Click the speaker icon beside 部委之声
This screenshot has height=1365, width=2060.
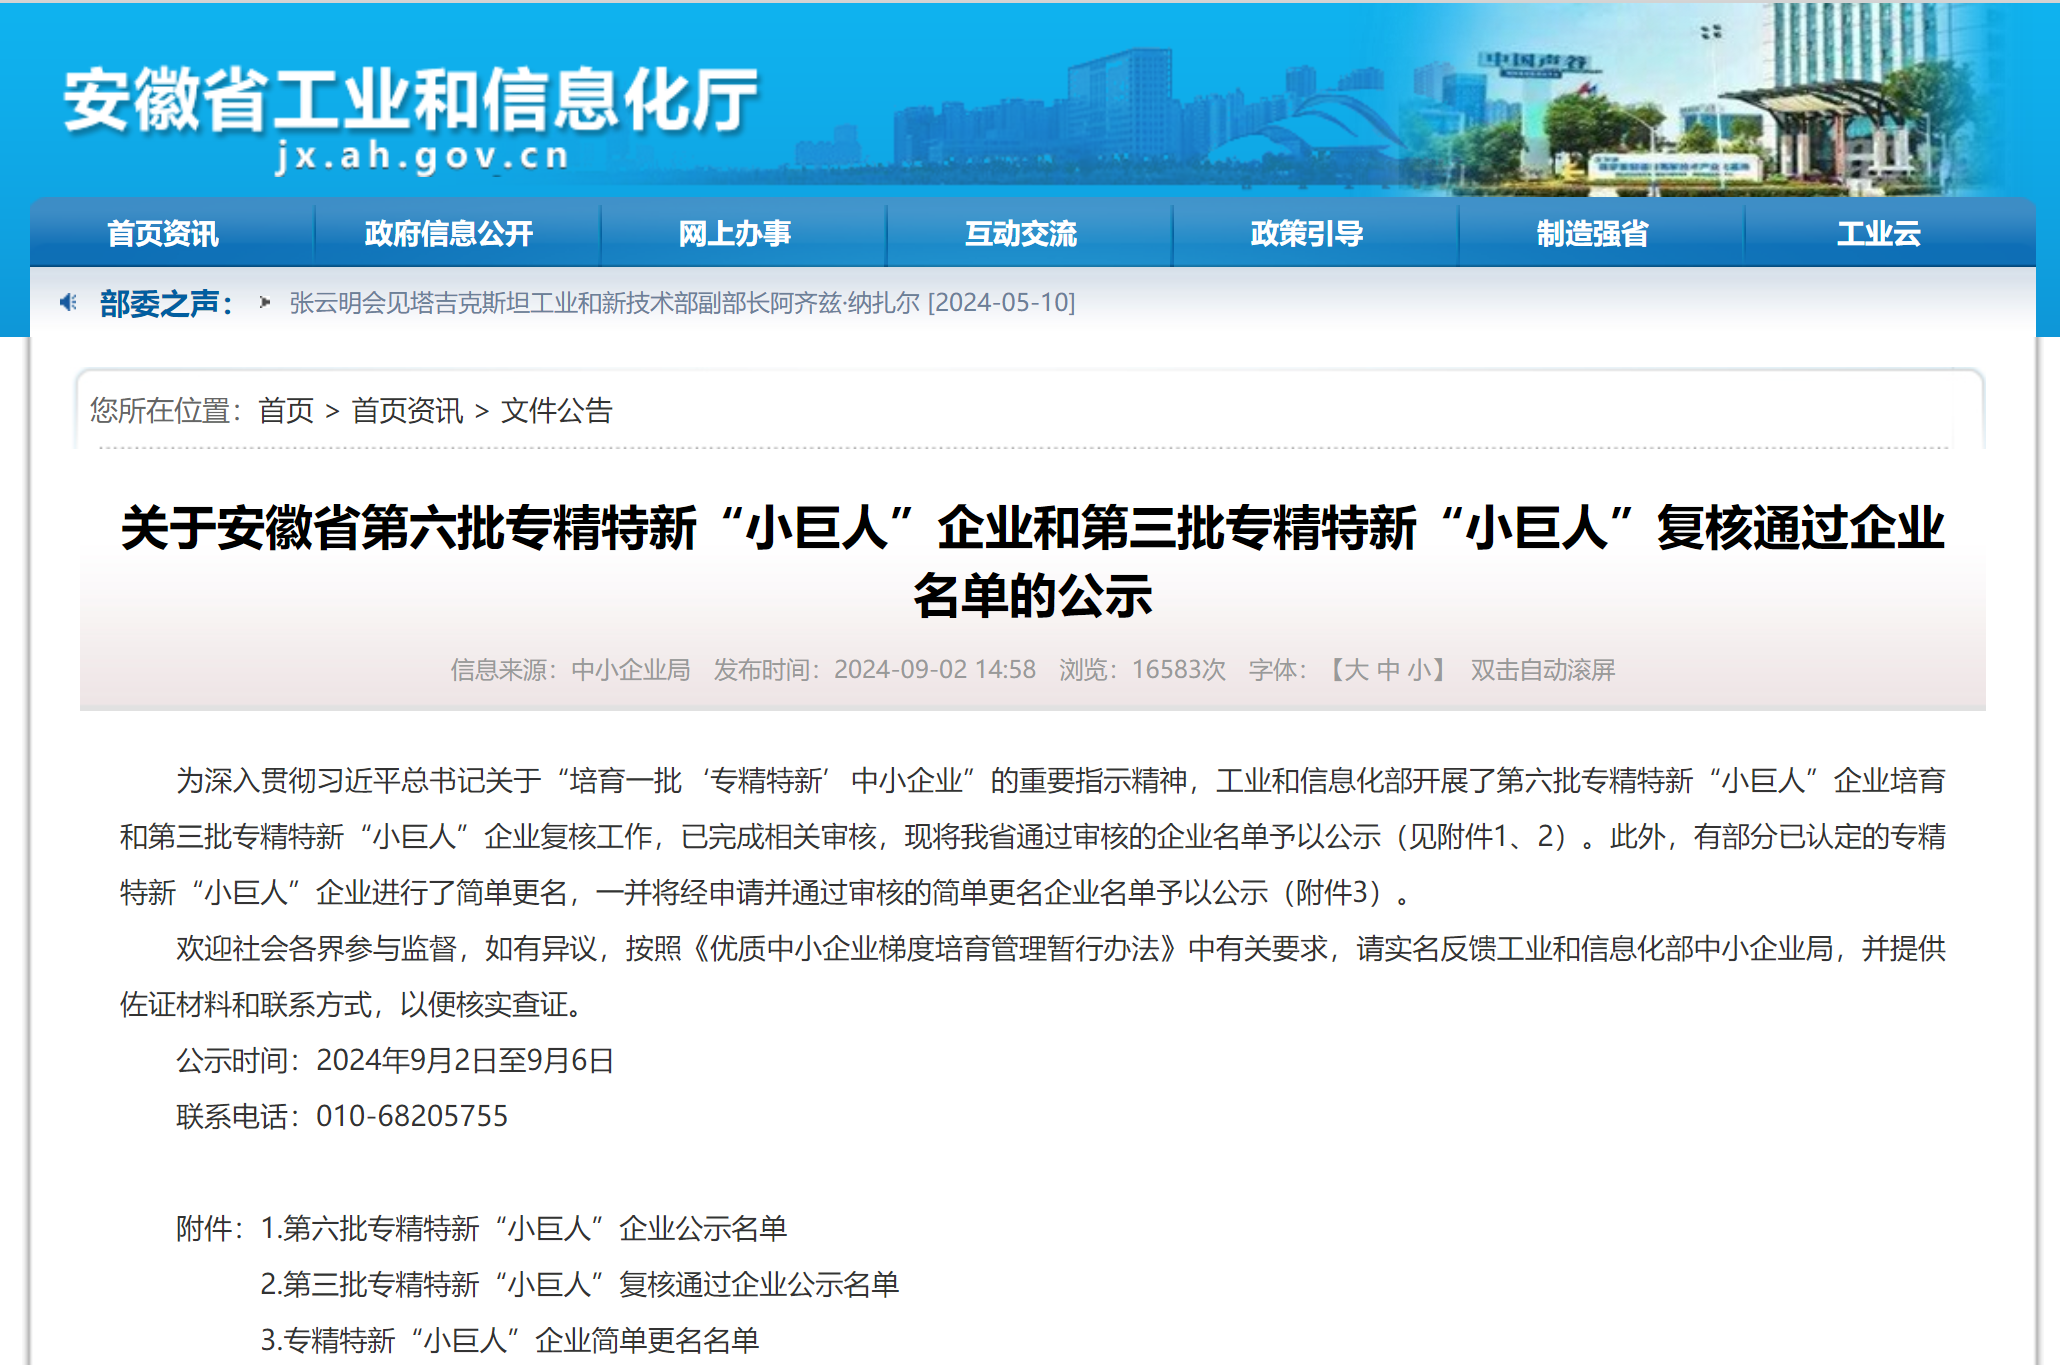click(68, 302)
